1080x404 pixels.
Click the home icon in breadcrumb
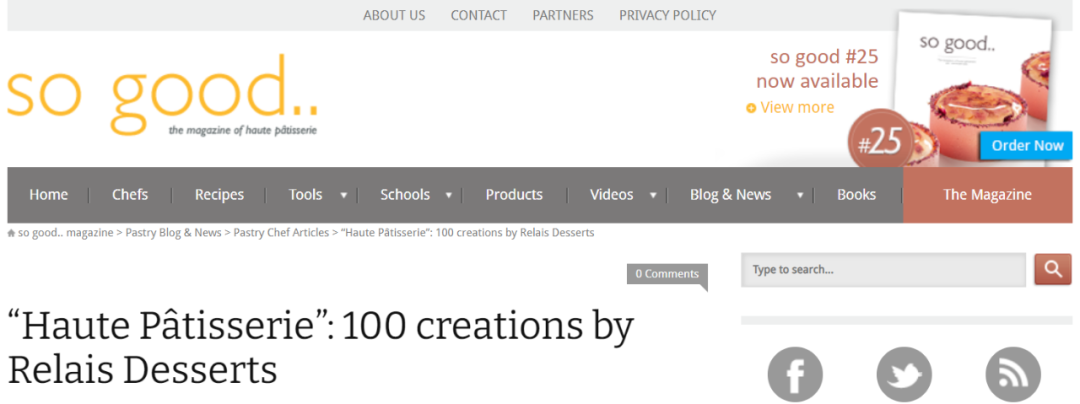point(11,233)
